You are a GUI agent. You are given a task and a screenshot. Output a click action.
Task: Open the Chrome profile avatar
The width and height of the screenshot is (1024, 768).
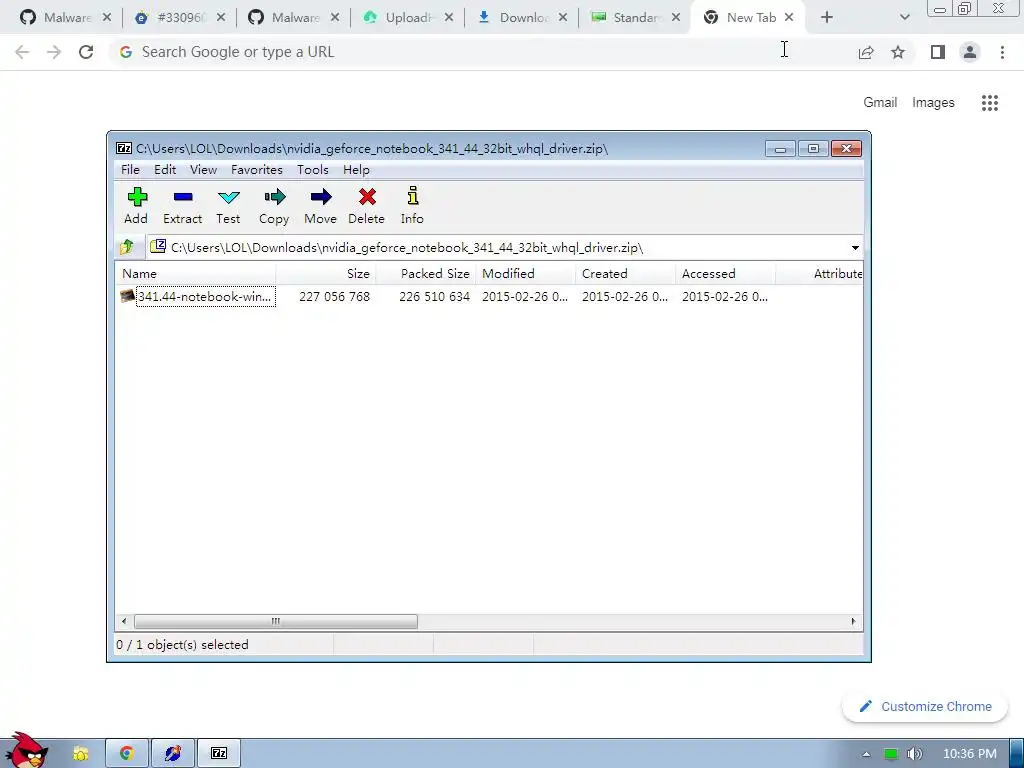click(970, 52)
